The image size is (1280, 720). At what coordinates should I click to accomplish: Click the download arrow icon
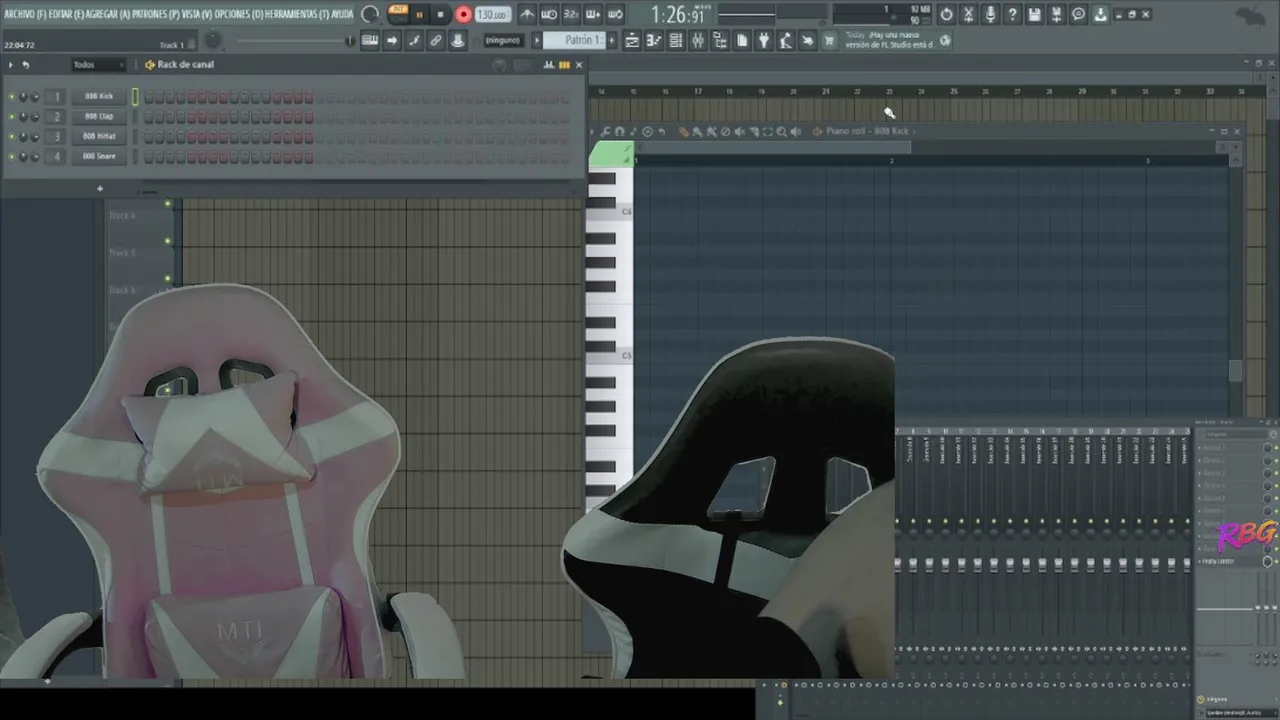point(1101,14)
